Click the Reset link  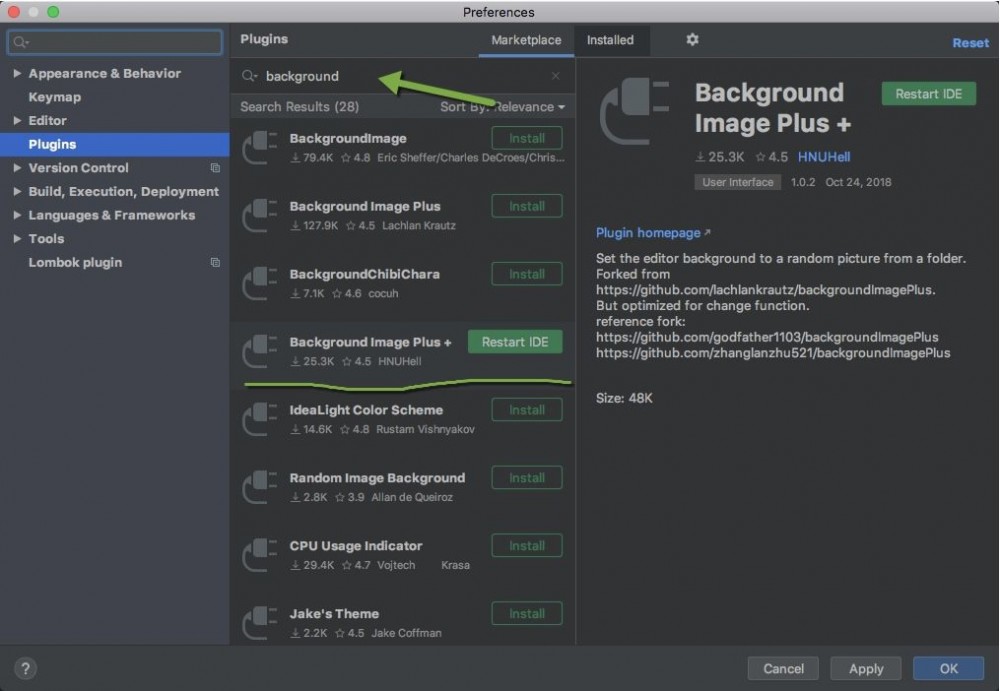[x=970, y=43]
